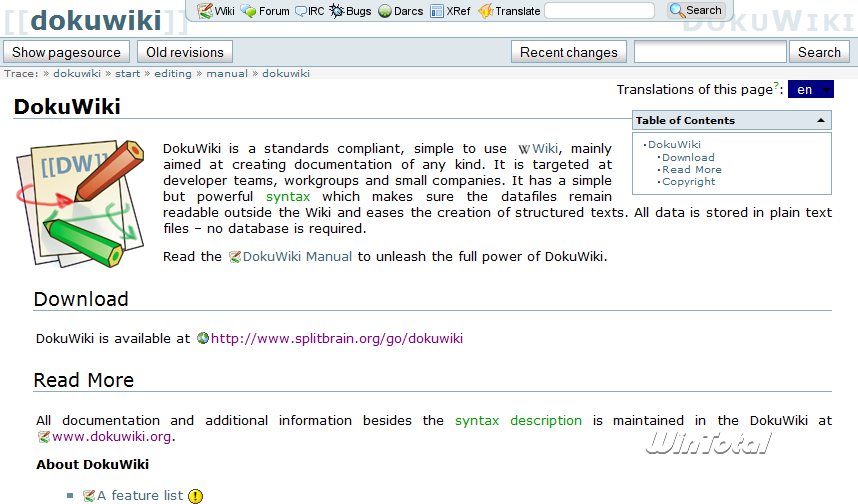Open the splitbrain.org dokuwiki download URL
Screen dimensions: 858x504
click(x=331, y=339)
